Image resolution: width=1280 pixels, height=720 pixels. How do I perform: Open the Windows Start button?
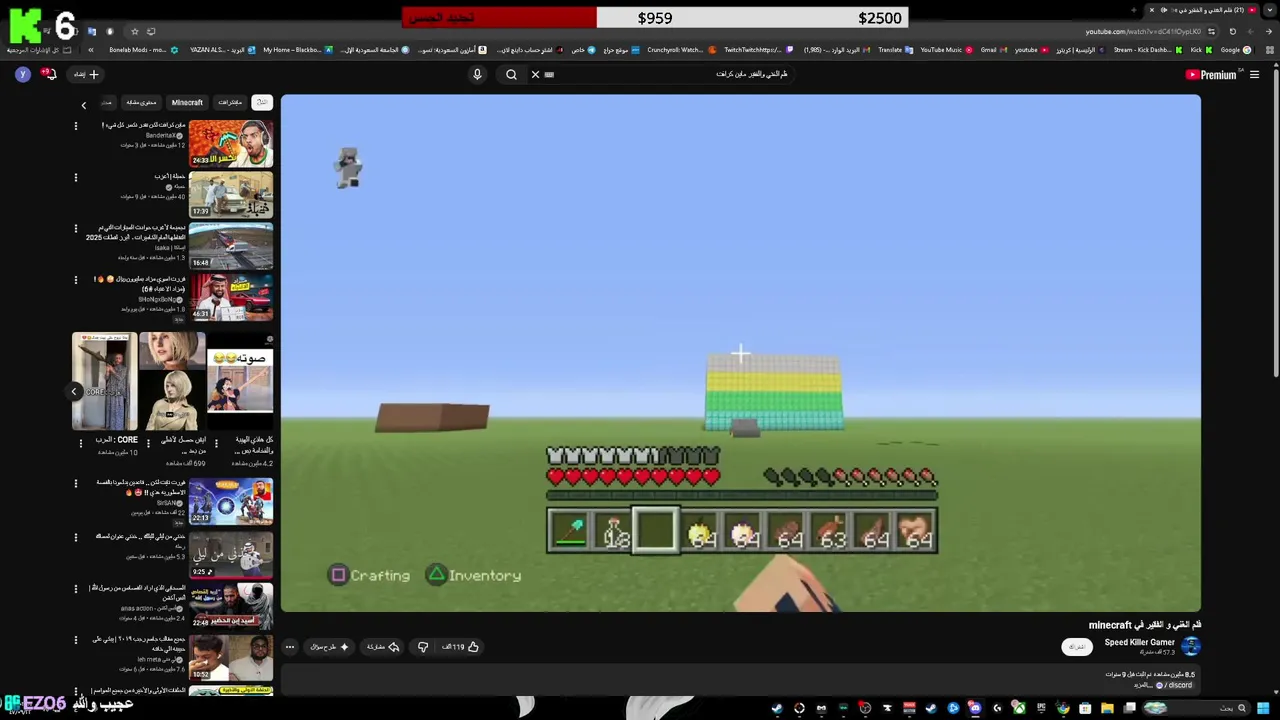[x=1263, y=709]
